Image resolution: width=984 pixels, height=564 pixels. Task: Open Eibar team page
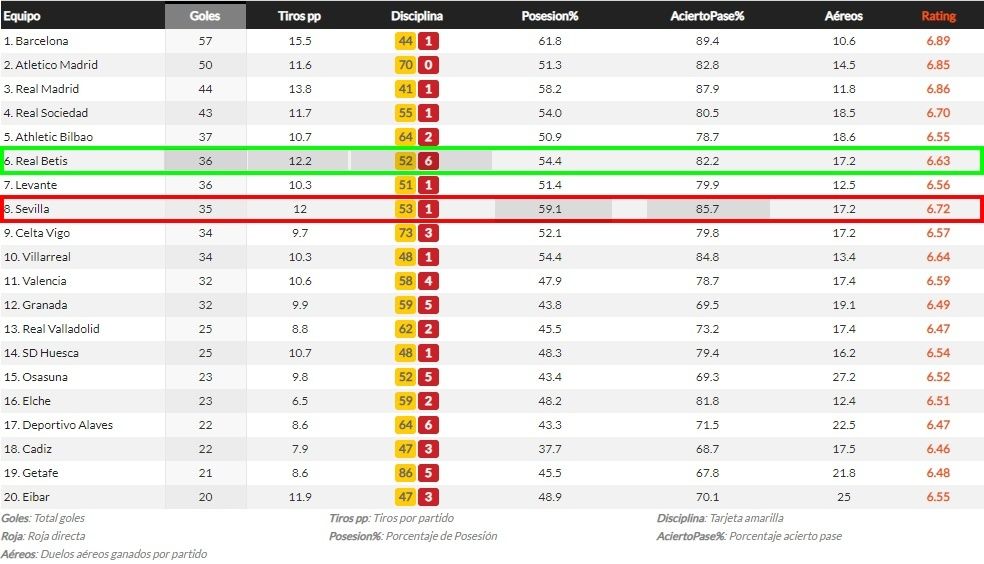(x=32, y=497)
